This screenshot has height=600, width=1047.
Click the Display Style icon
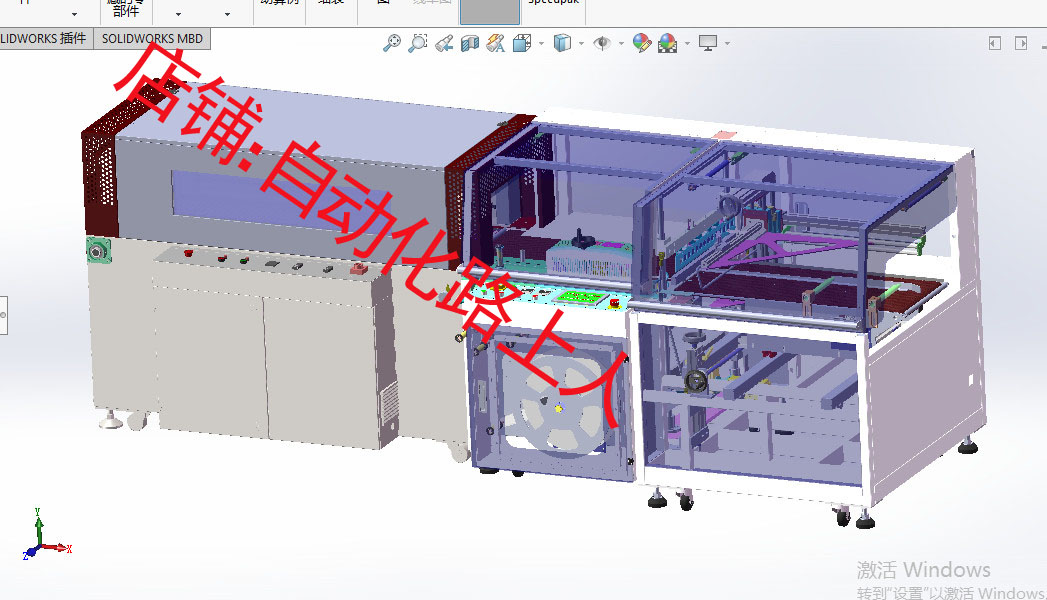(562, 43)
